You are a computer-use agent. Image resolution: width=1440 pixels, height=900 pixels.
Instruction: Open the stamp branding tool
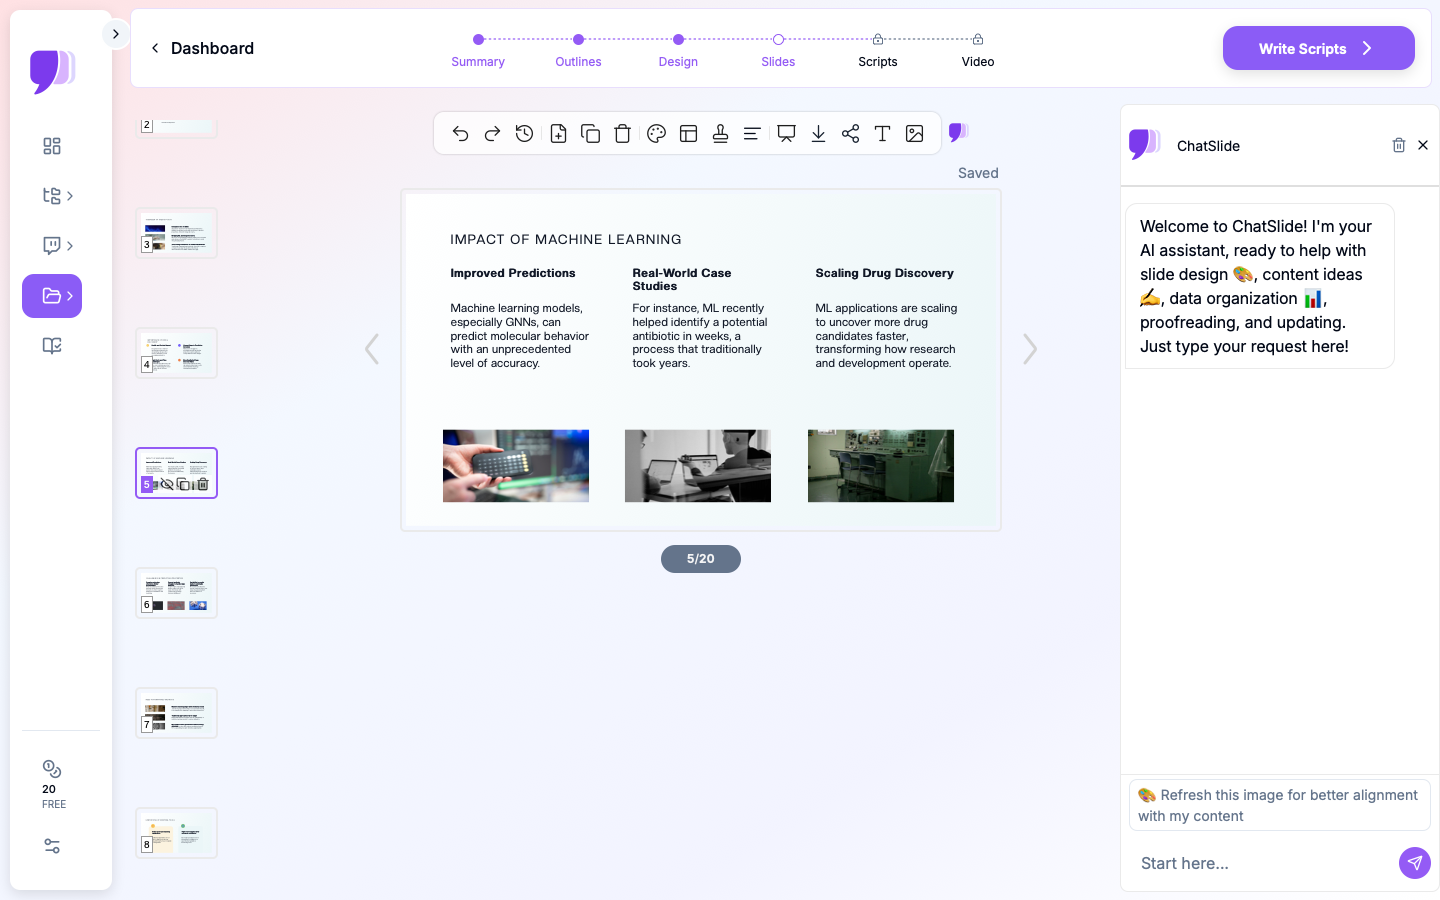(720, 134)
